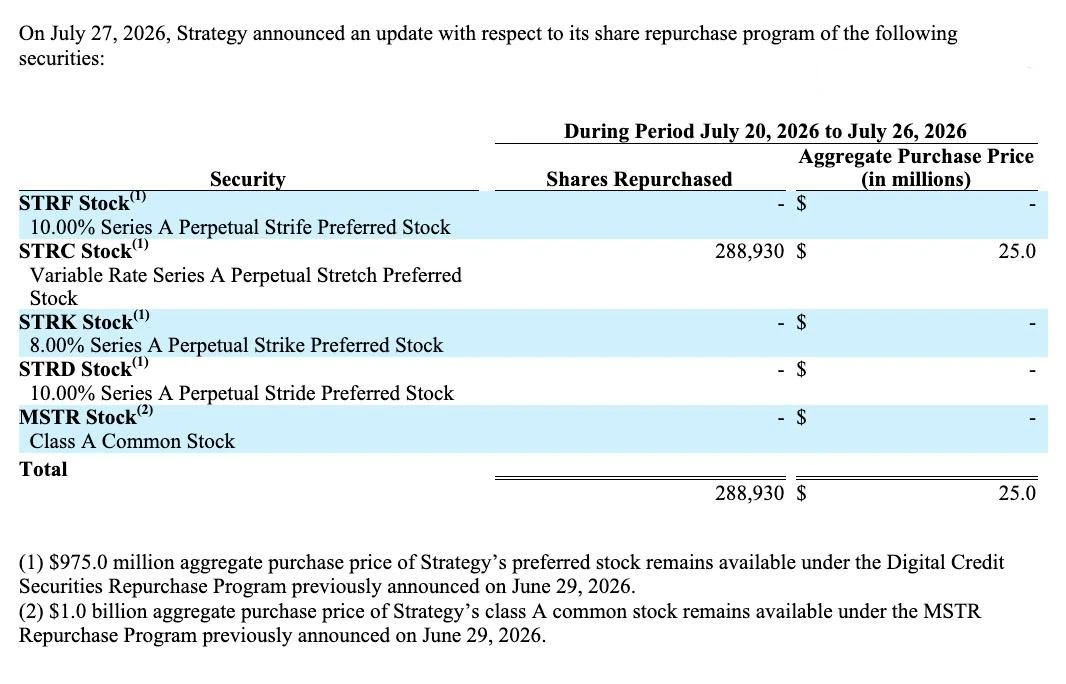The height and width of the screenshot is (684, 1066).
Task: Click the Shares Repurchased column header
Action: (639, 179)
